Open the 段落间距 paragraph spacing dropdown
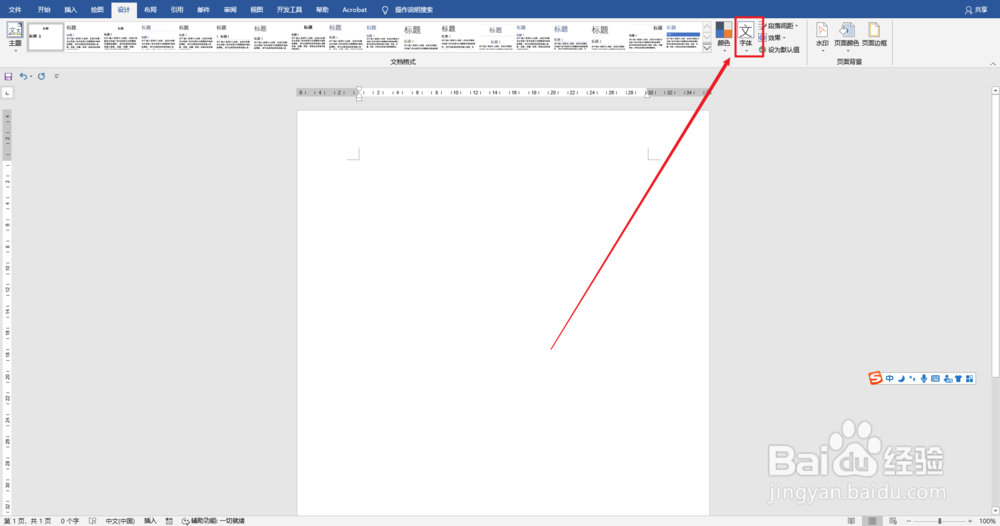Image resolution: width=1000 pixels, height=526 pixels. 779,26
